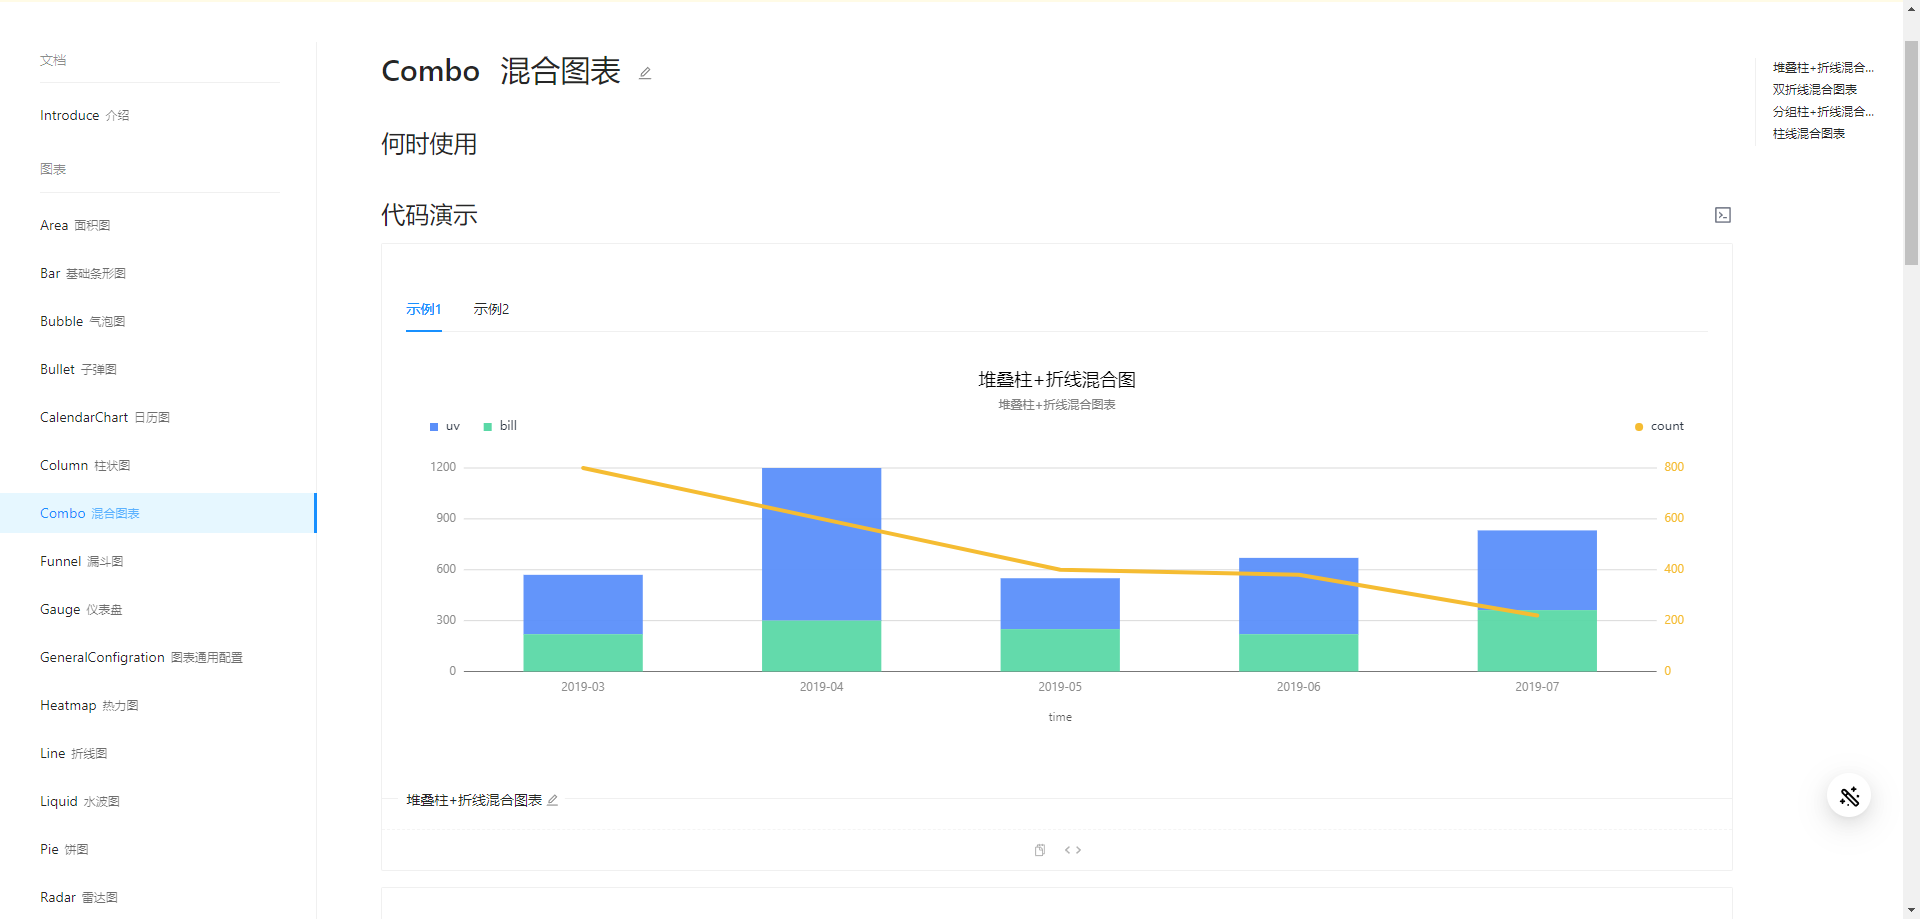Click the yellow line at the 2019-05 point
Viewport: 1920px width, 919px height.
(x=1060, y=568)
